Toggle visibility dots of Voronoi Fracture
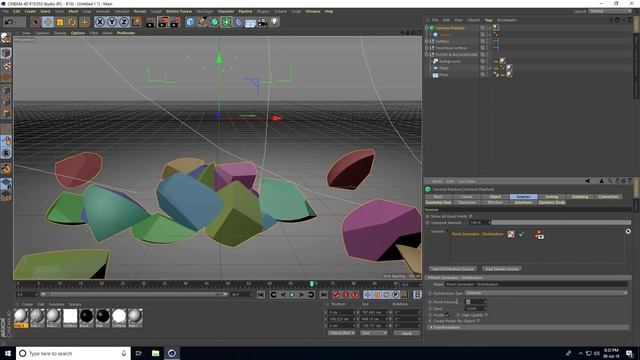This screenshot has width=640, height=360. pyautogui.click(x=487, y=28)
